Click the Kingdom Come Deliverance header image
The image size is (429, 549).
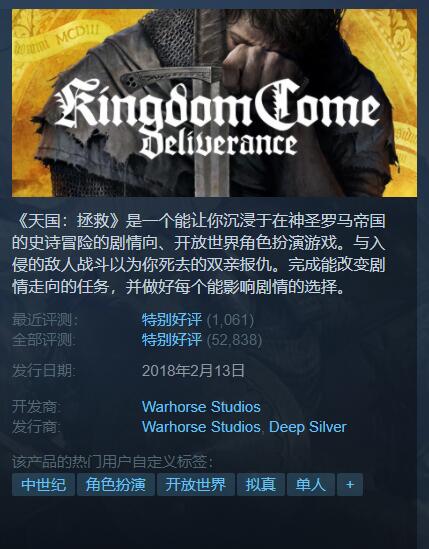coord(214,103)
